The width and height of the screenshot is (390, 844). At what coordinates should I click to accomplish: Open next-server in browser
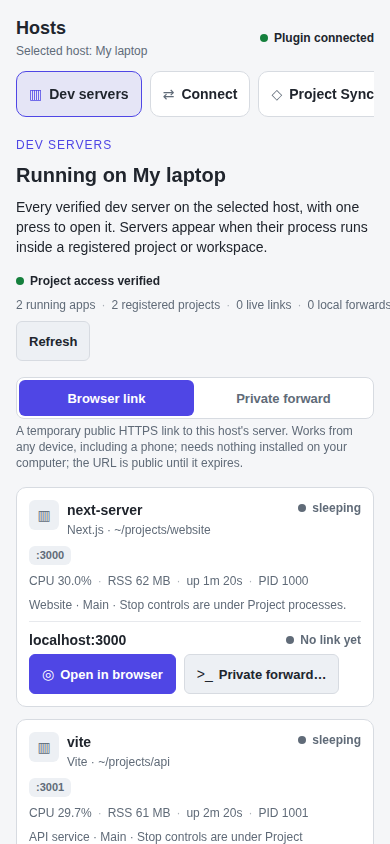[102, 674]
